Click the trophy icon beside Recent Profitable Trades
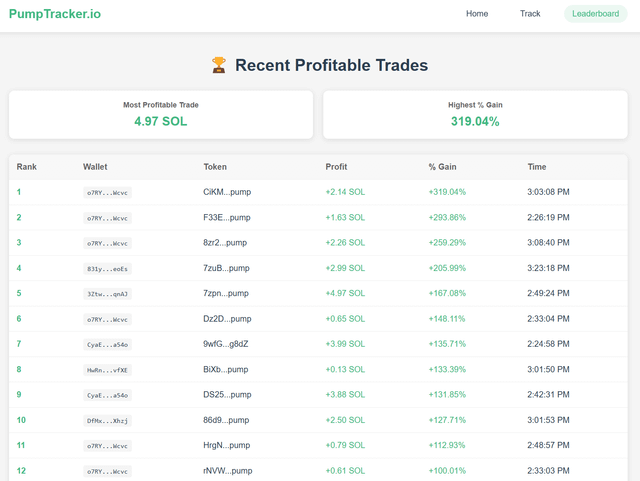Screen dimensions: 640x481 click(219, 66)
